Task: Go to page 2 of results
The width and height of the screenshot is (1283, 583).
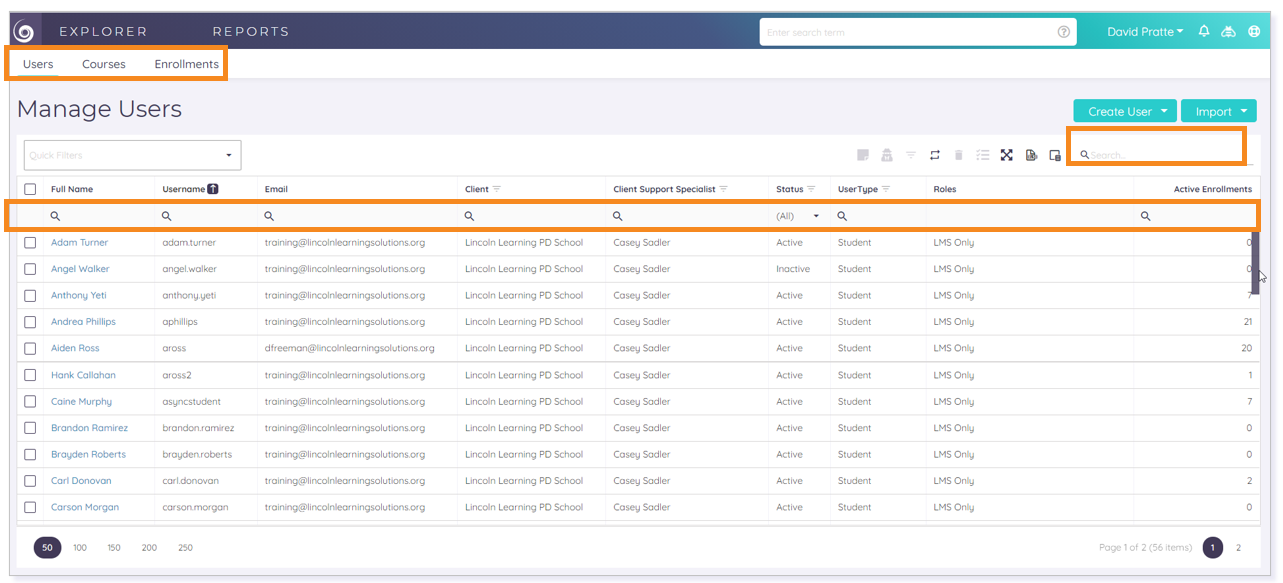Action: 1238,548
